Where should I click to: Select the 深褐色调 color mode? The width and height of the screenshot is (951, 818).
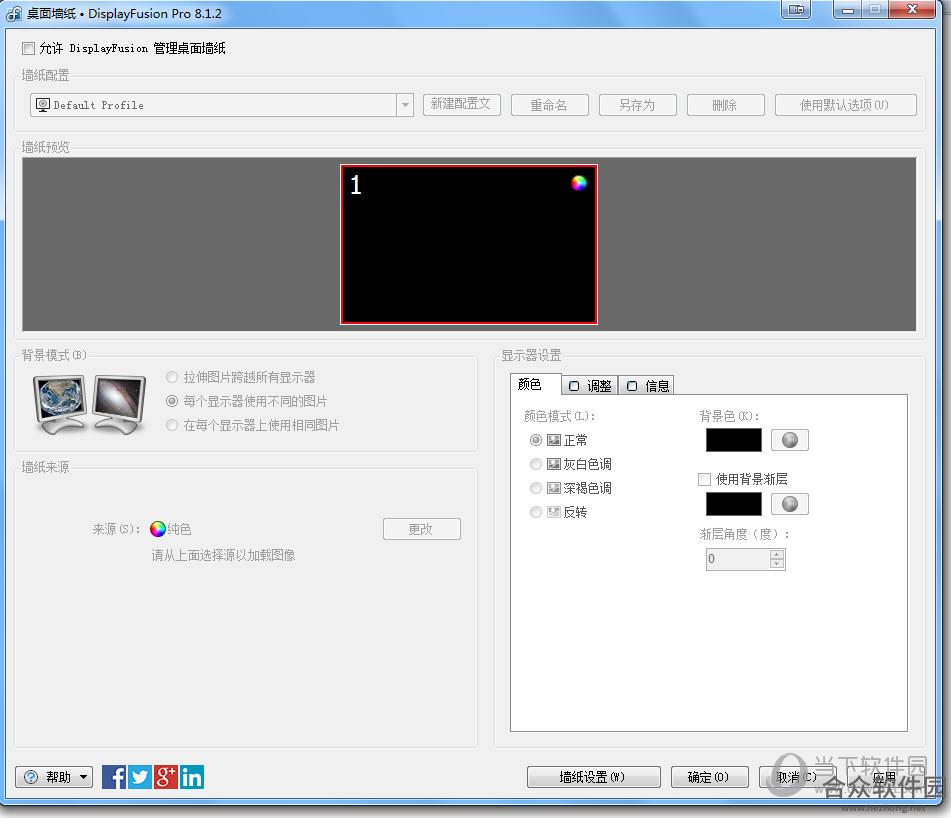coord(536,488)
